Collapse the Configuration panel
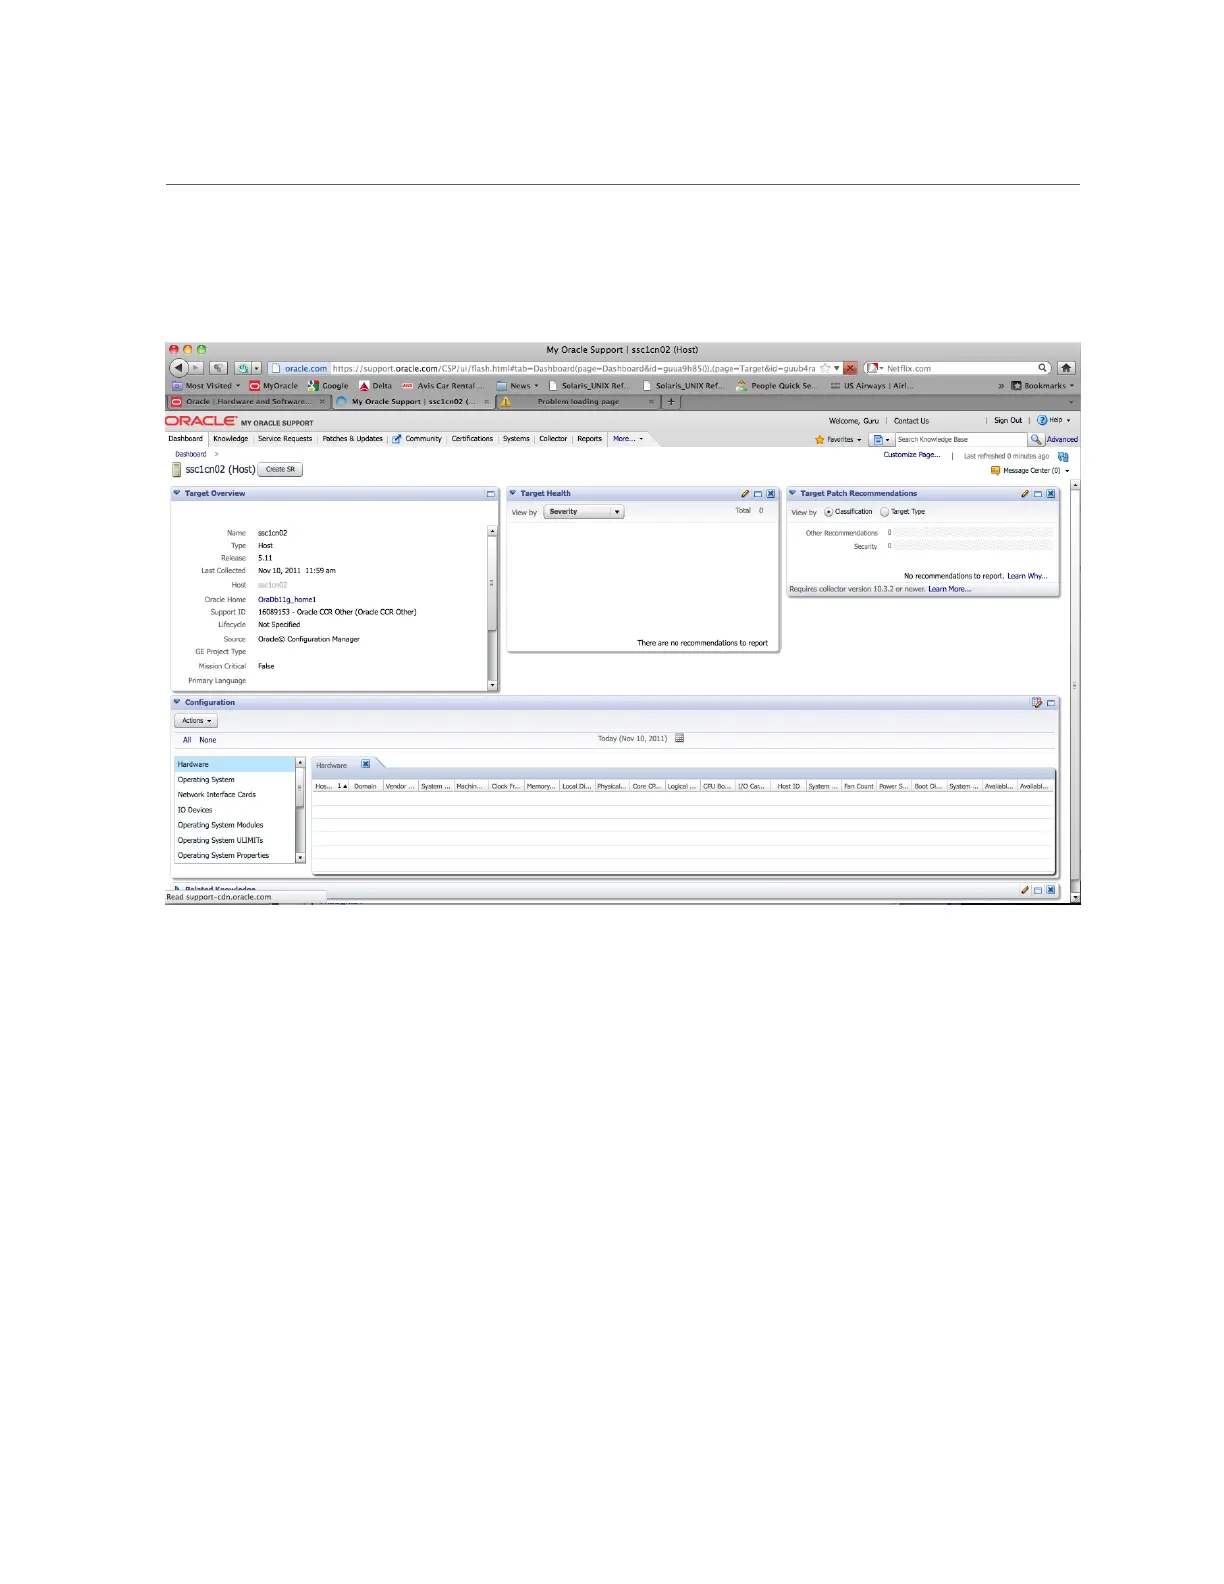This screenshot has width=1224, height=1584. pos(177,702)
